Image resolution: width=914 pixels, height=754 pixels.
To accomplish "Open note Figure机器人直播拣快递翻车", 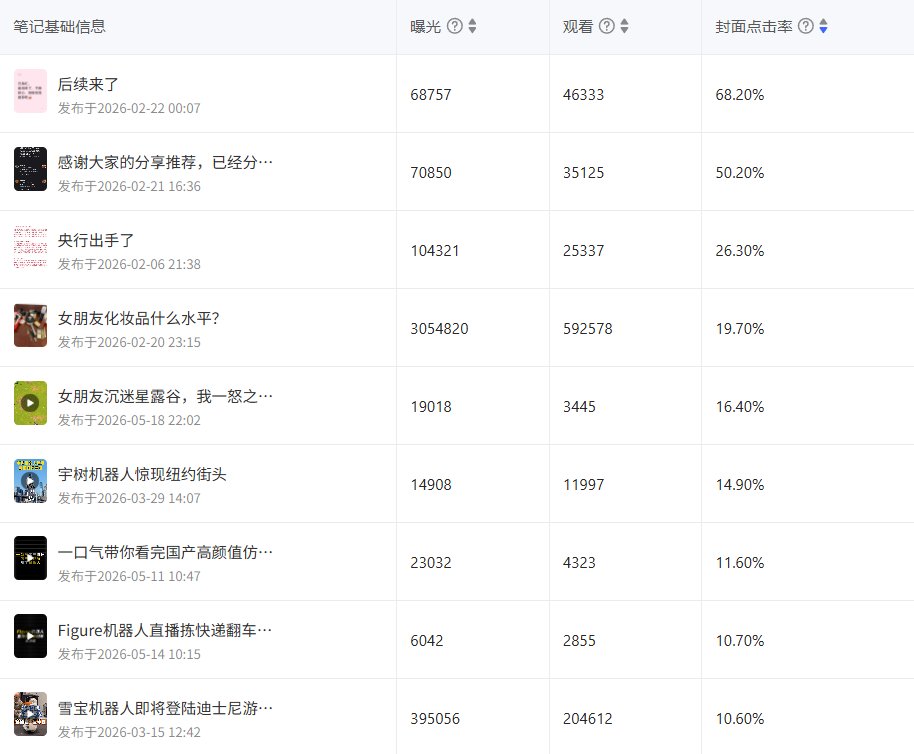I will tap(165, 631).
